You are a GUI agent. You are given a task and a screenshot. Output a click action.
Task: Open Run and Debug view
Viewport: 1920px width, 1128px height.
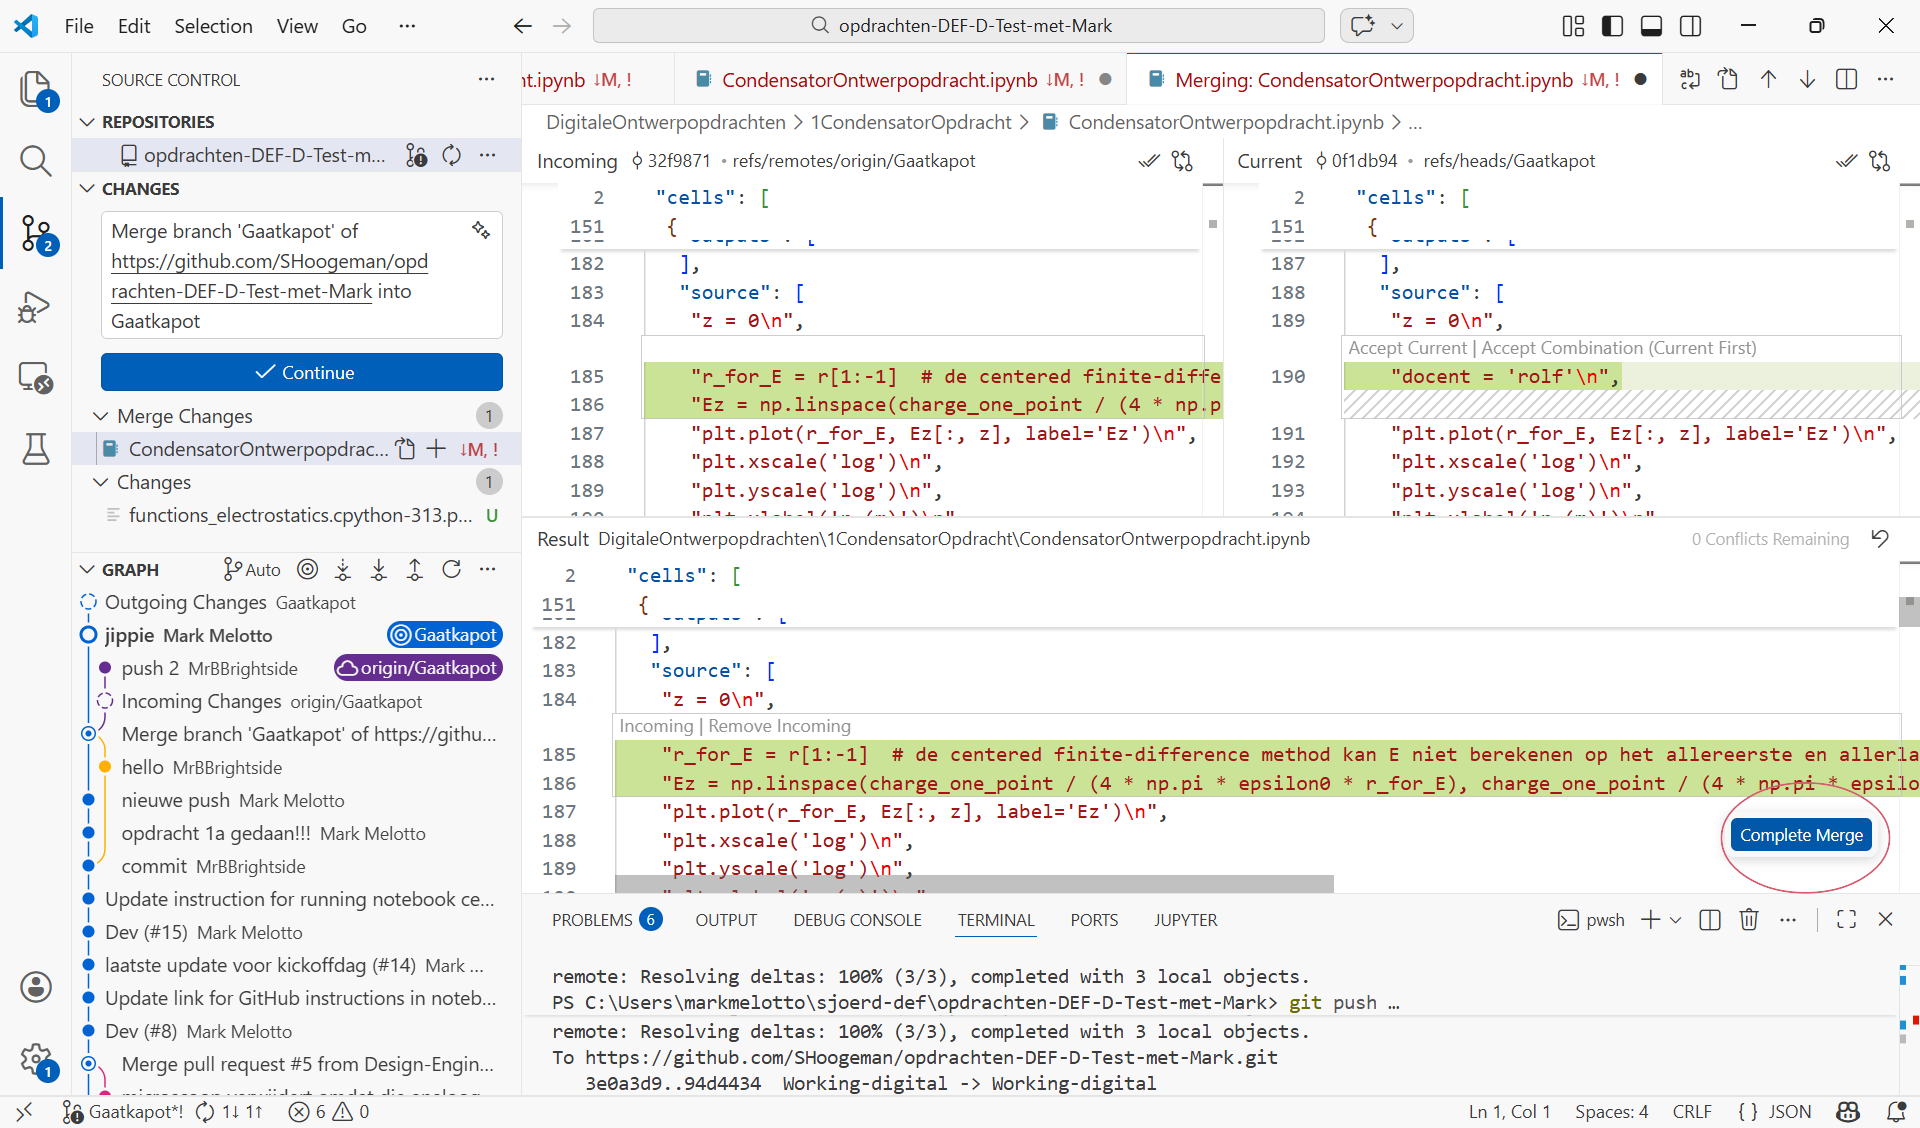[x=36, y=307]
